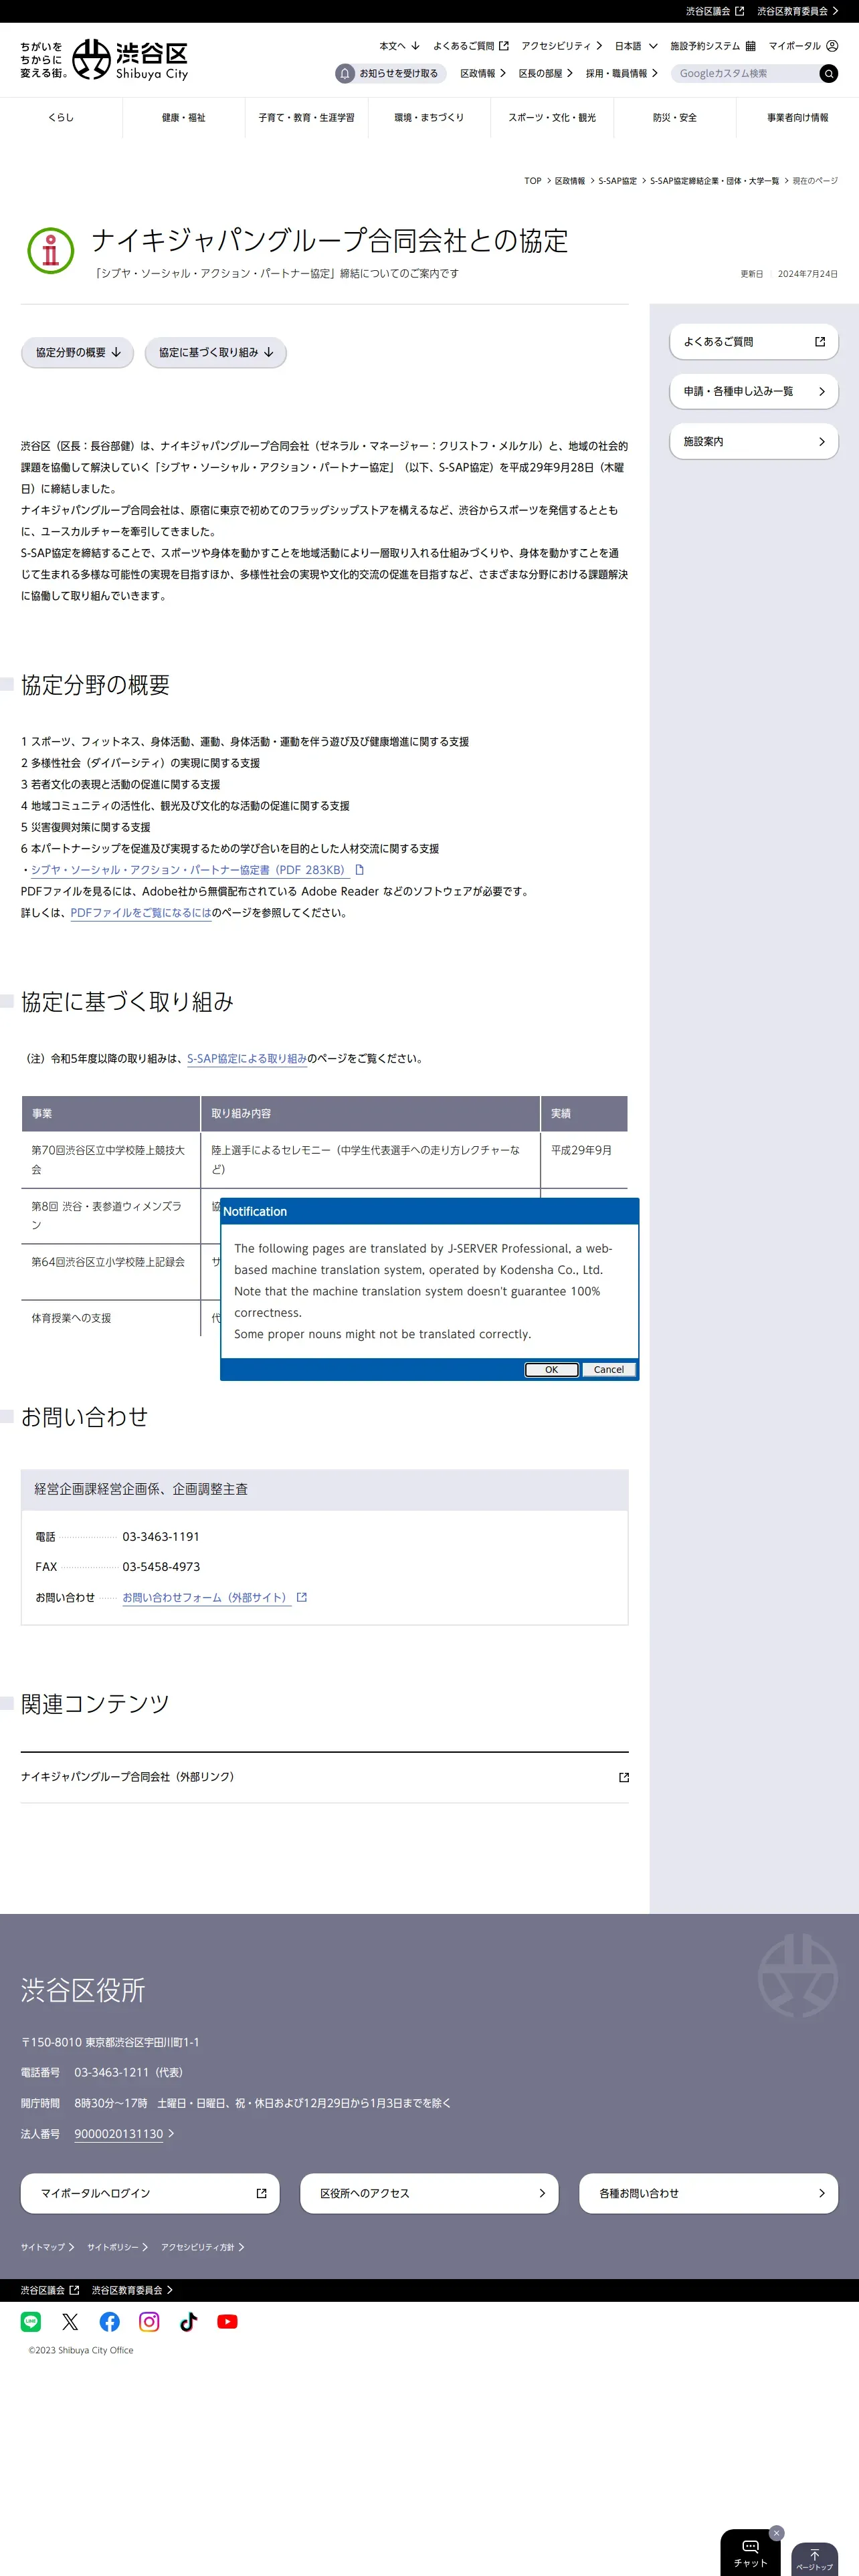Open サイトマップ footer link
The height and width of the screenshot is (2576, 859).
pyautogui.click(x=47, y=2247)
